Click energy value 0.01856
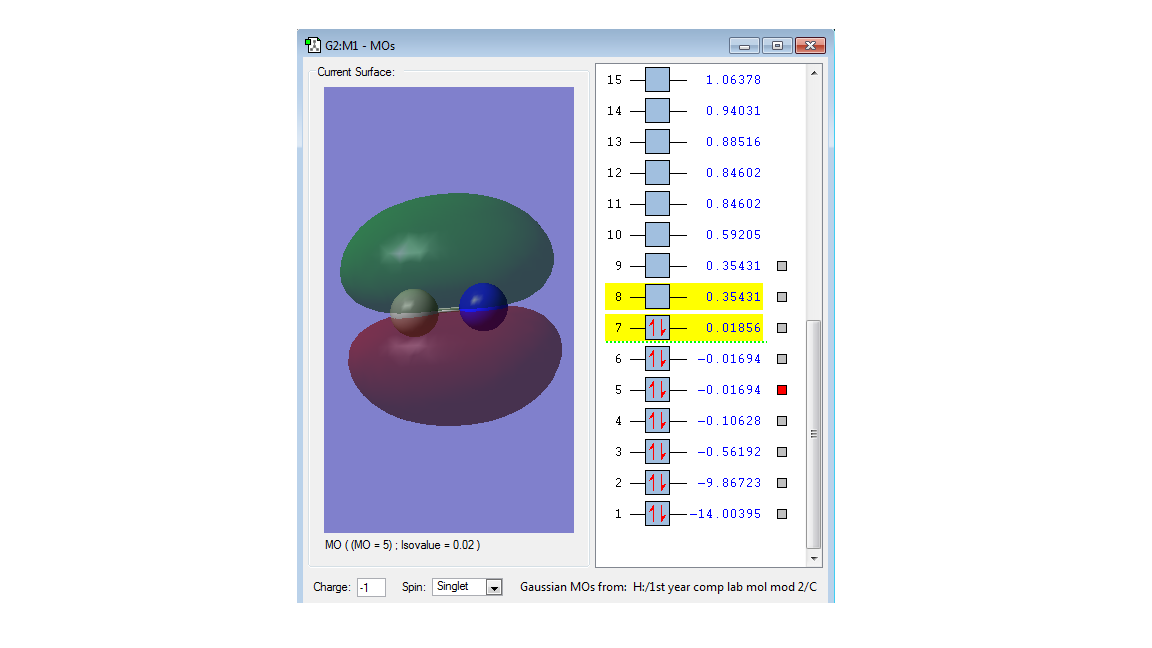The width and height of the screenshot is (1152, 648). [x=733, y=328]
